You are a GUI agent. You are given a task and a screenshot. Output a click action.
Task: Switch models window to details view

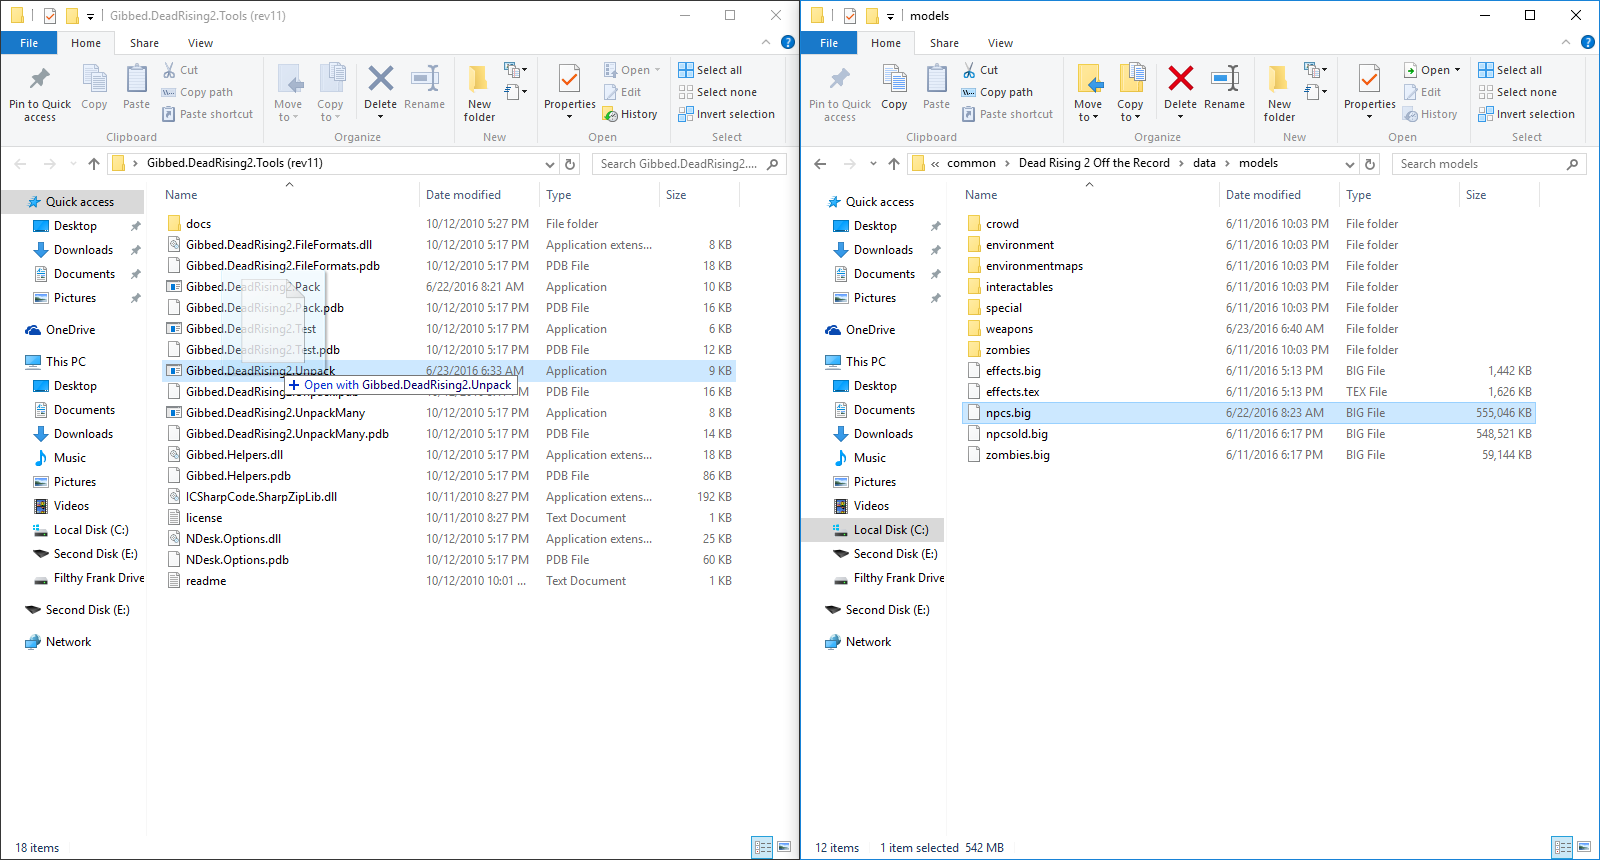[1562, 847]
